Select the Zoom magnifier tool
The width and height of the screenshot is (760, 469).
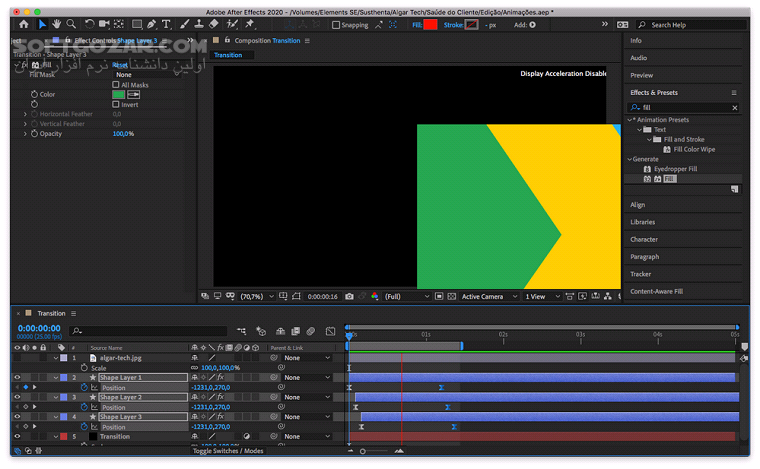(71, 24)
